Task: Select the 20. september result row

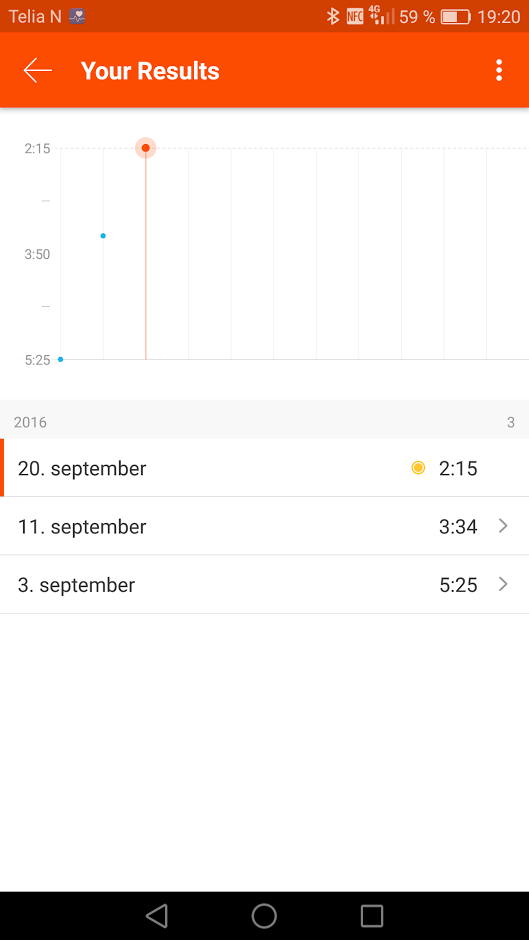Action: coord(264,468)
